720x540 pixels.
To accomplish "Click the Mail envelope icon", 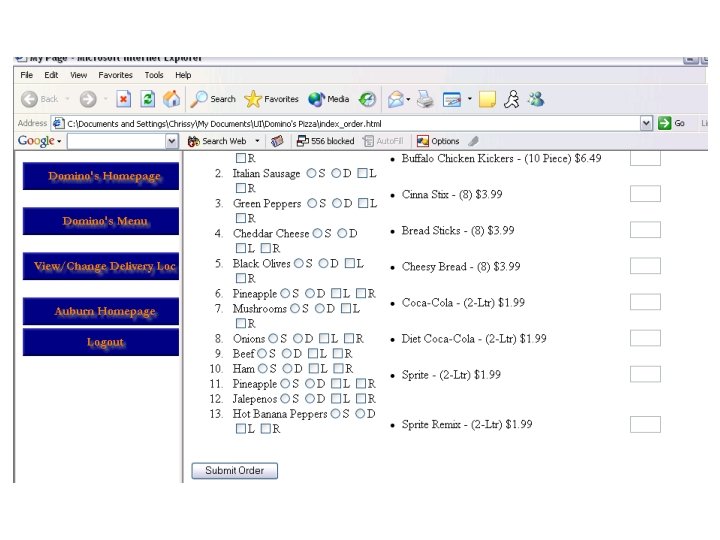I will click(x=395, y=99).
